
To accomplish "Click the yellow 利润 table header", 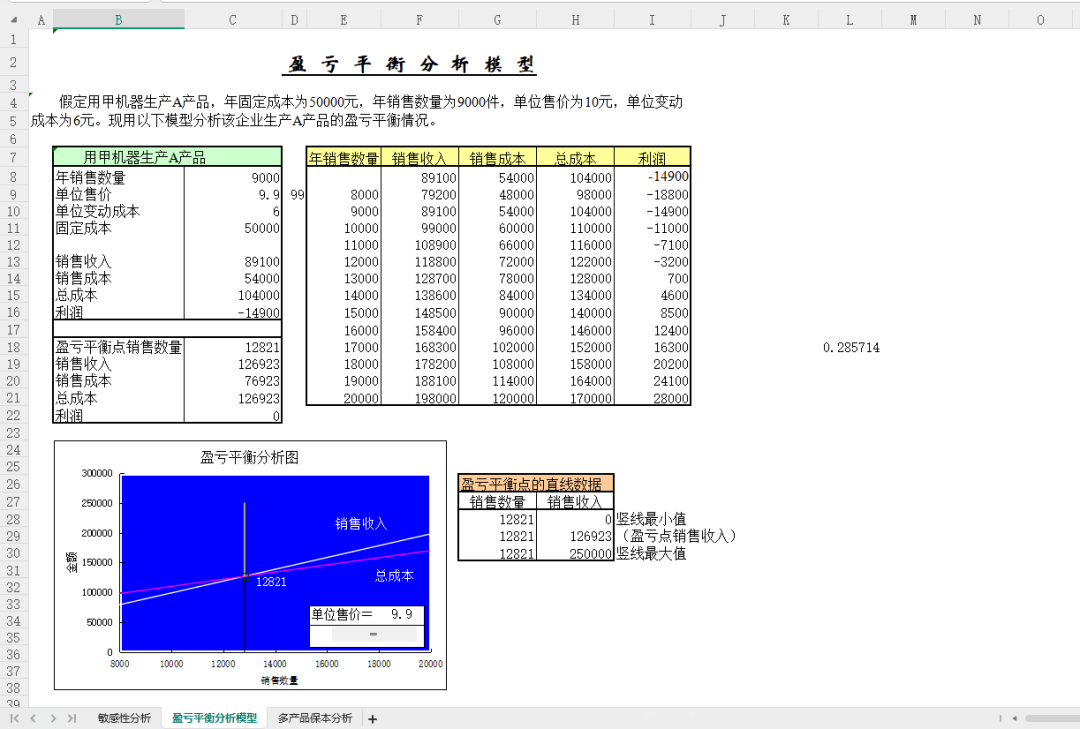I will pos(652,158).
